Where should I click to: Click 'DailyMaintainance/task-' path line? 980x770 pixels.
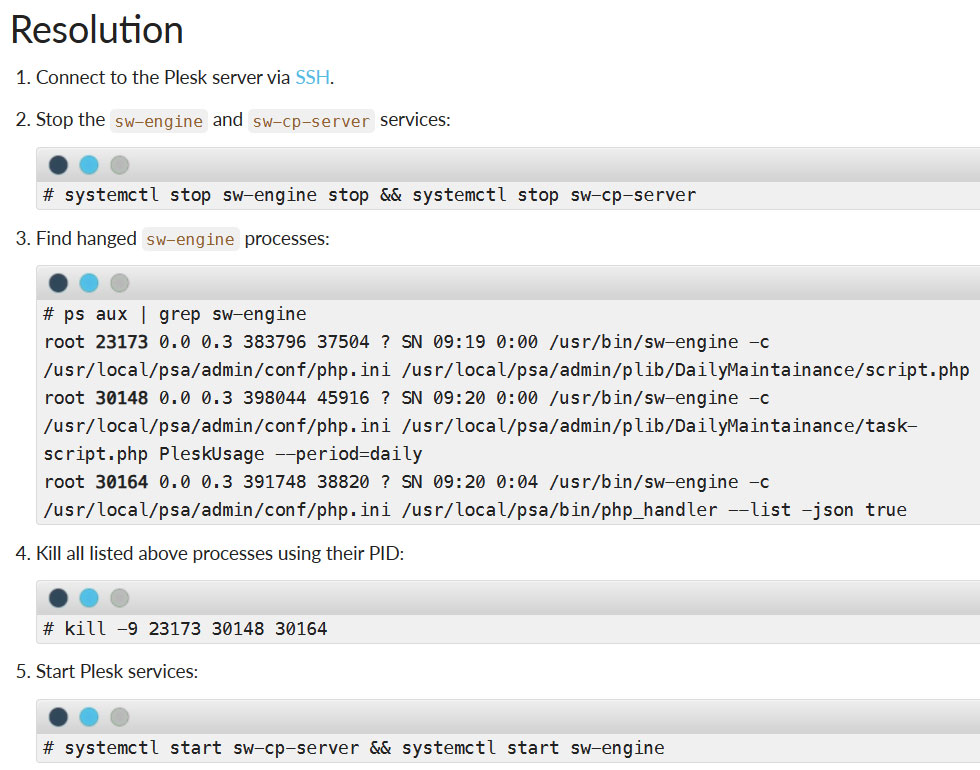click(480, 426)
